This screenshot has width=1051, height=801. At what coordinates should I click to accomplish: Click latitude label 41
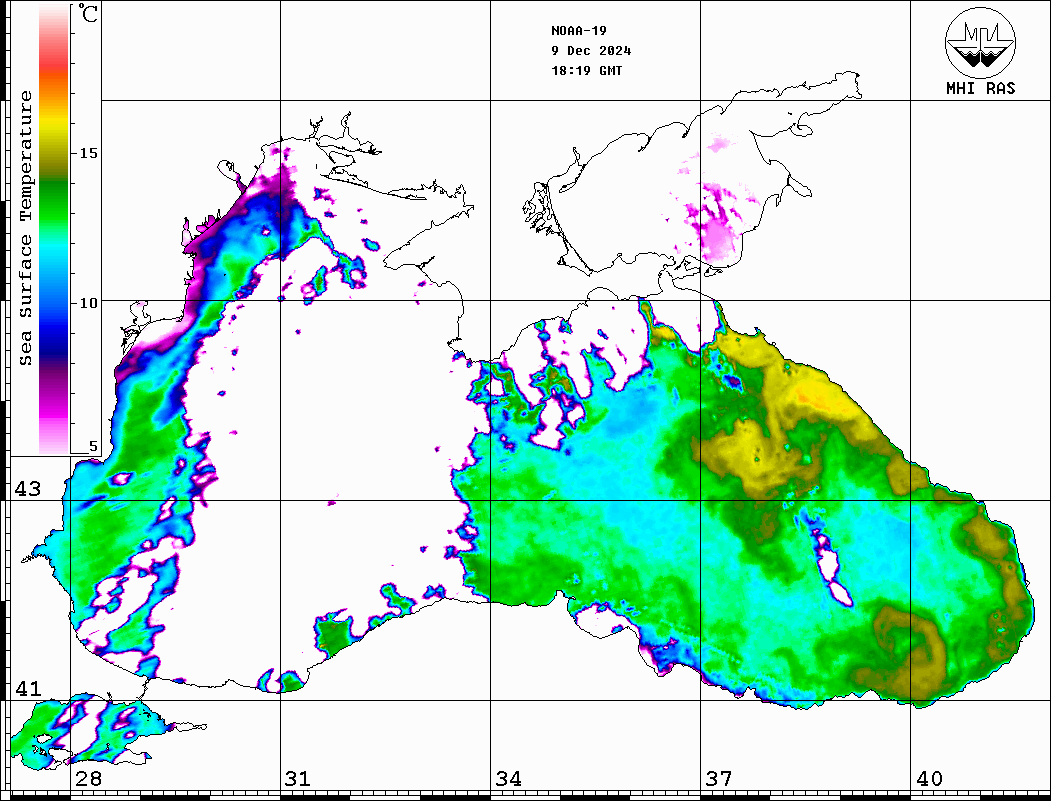coord(28,688)
